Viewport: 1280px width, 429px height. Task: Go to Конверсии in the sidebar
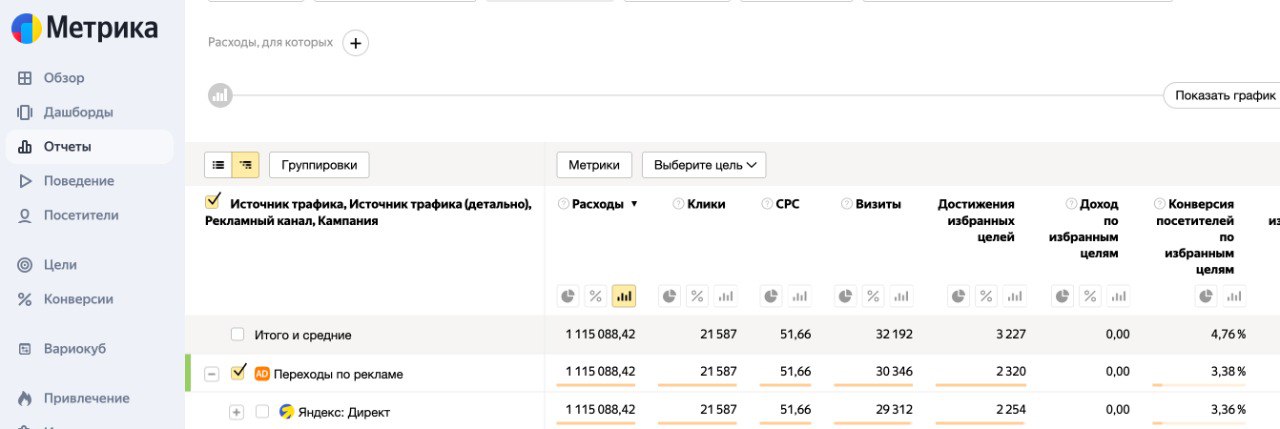(x=78, y=299)
